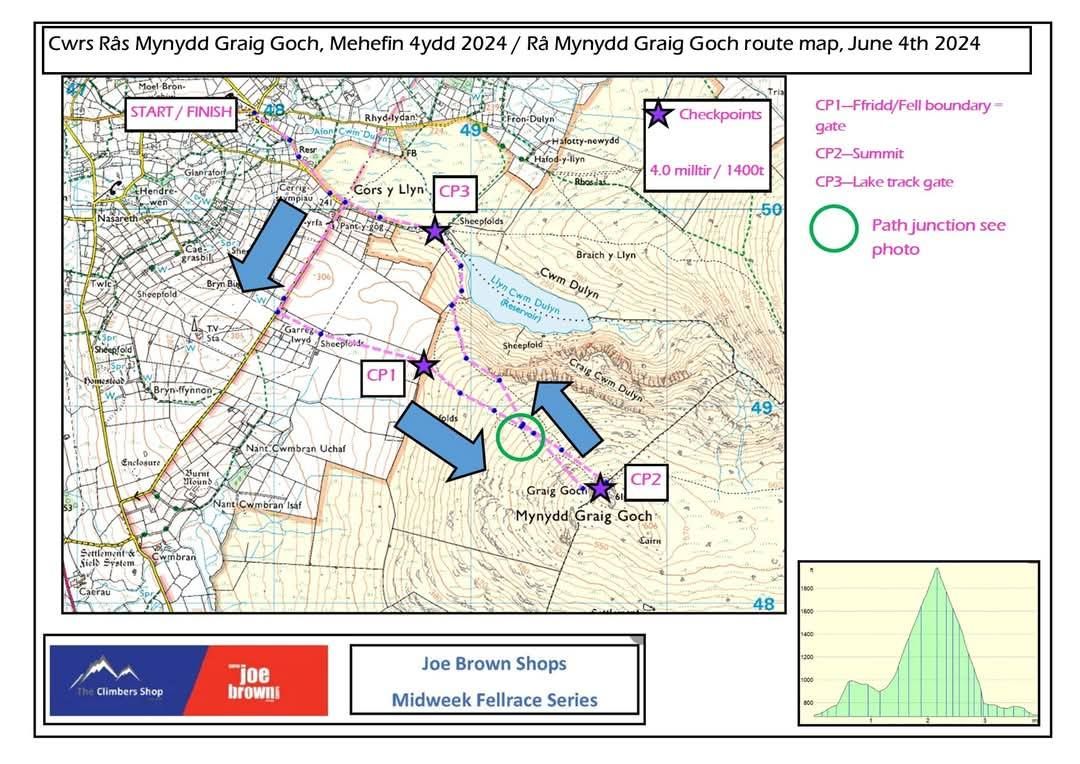Click the green circle on the map route
This screenshot has height=764, width=1080.
pyautogui.click(x=520, y=436)
